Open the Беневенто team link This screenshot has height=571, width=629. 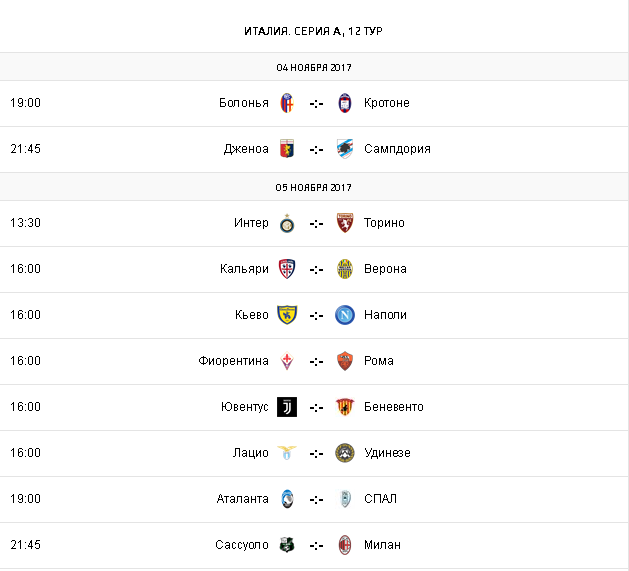(393, 407)
